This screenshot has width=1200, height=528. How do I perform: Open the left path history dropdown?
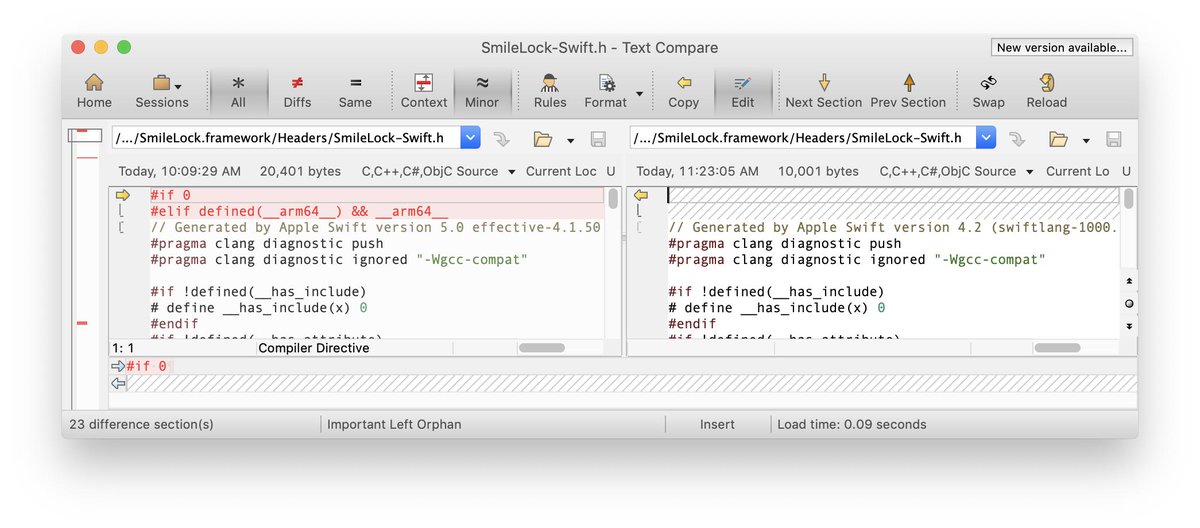tap(471, 138)
